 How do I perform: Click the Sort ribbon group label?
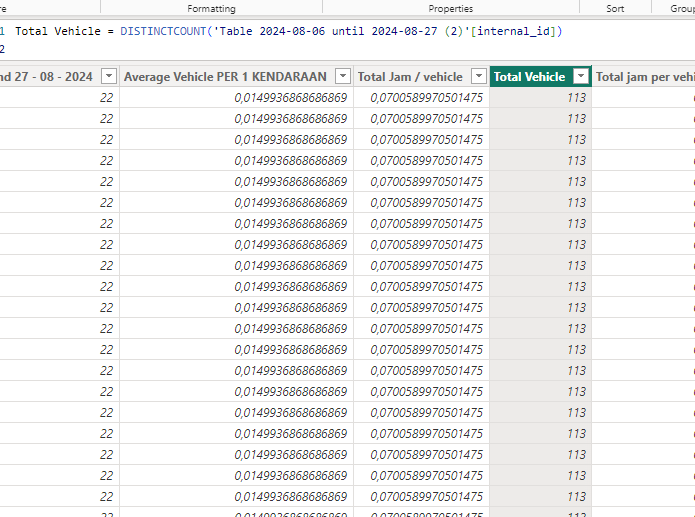(615, 8)
